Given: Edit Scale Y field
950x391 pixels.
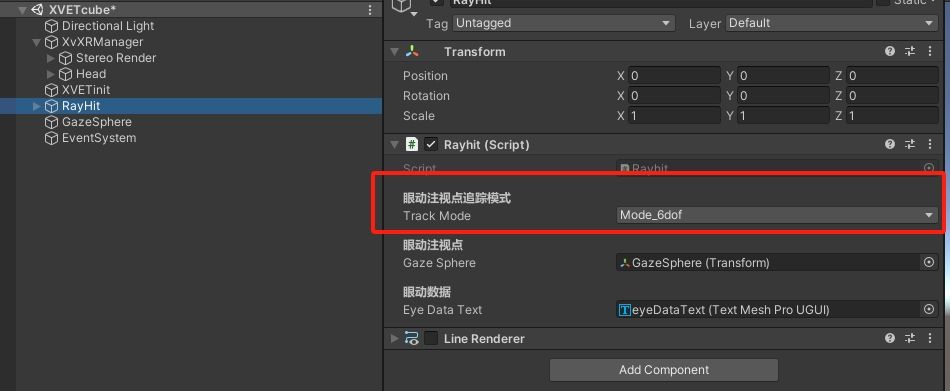Looking at the screenshot, I should 783,116.
